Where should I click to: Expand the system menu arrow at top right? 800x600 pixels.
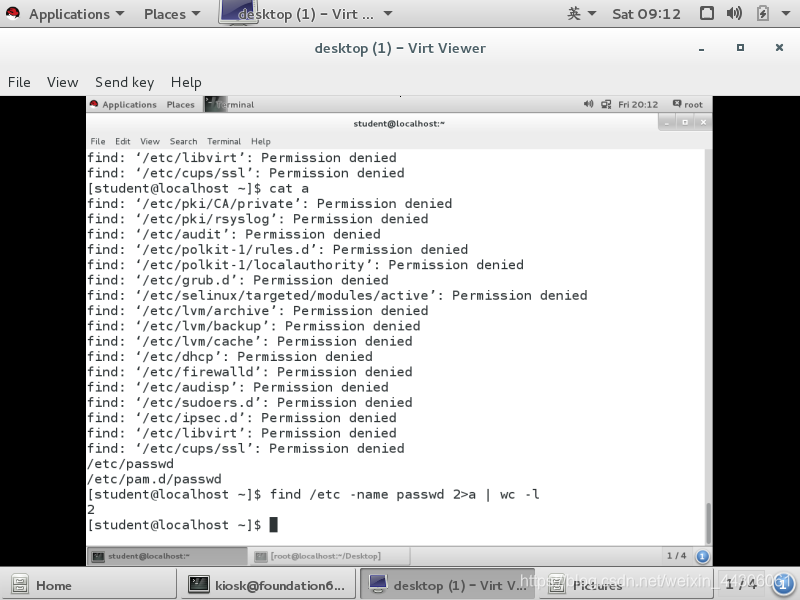point(786,14)
